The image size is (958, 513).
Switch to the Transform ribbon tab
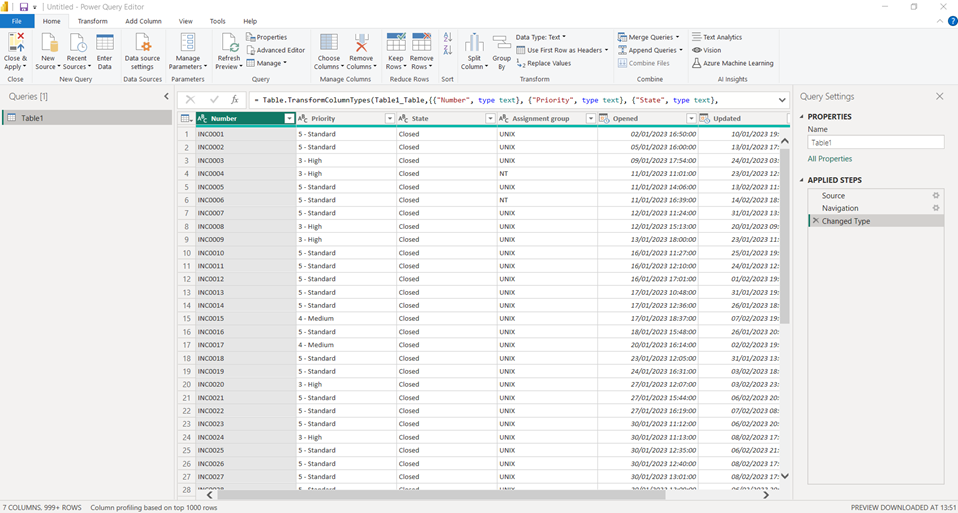pos(92,21)
